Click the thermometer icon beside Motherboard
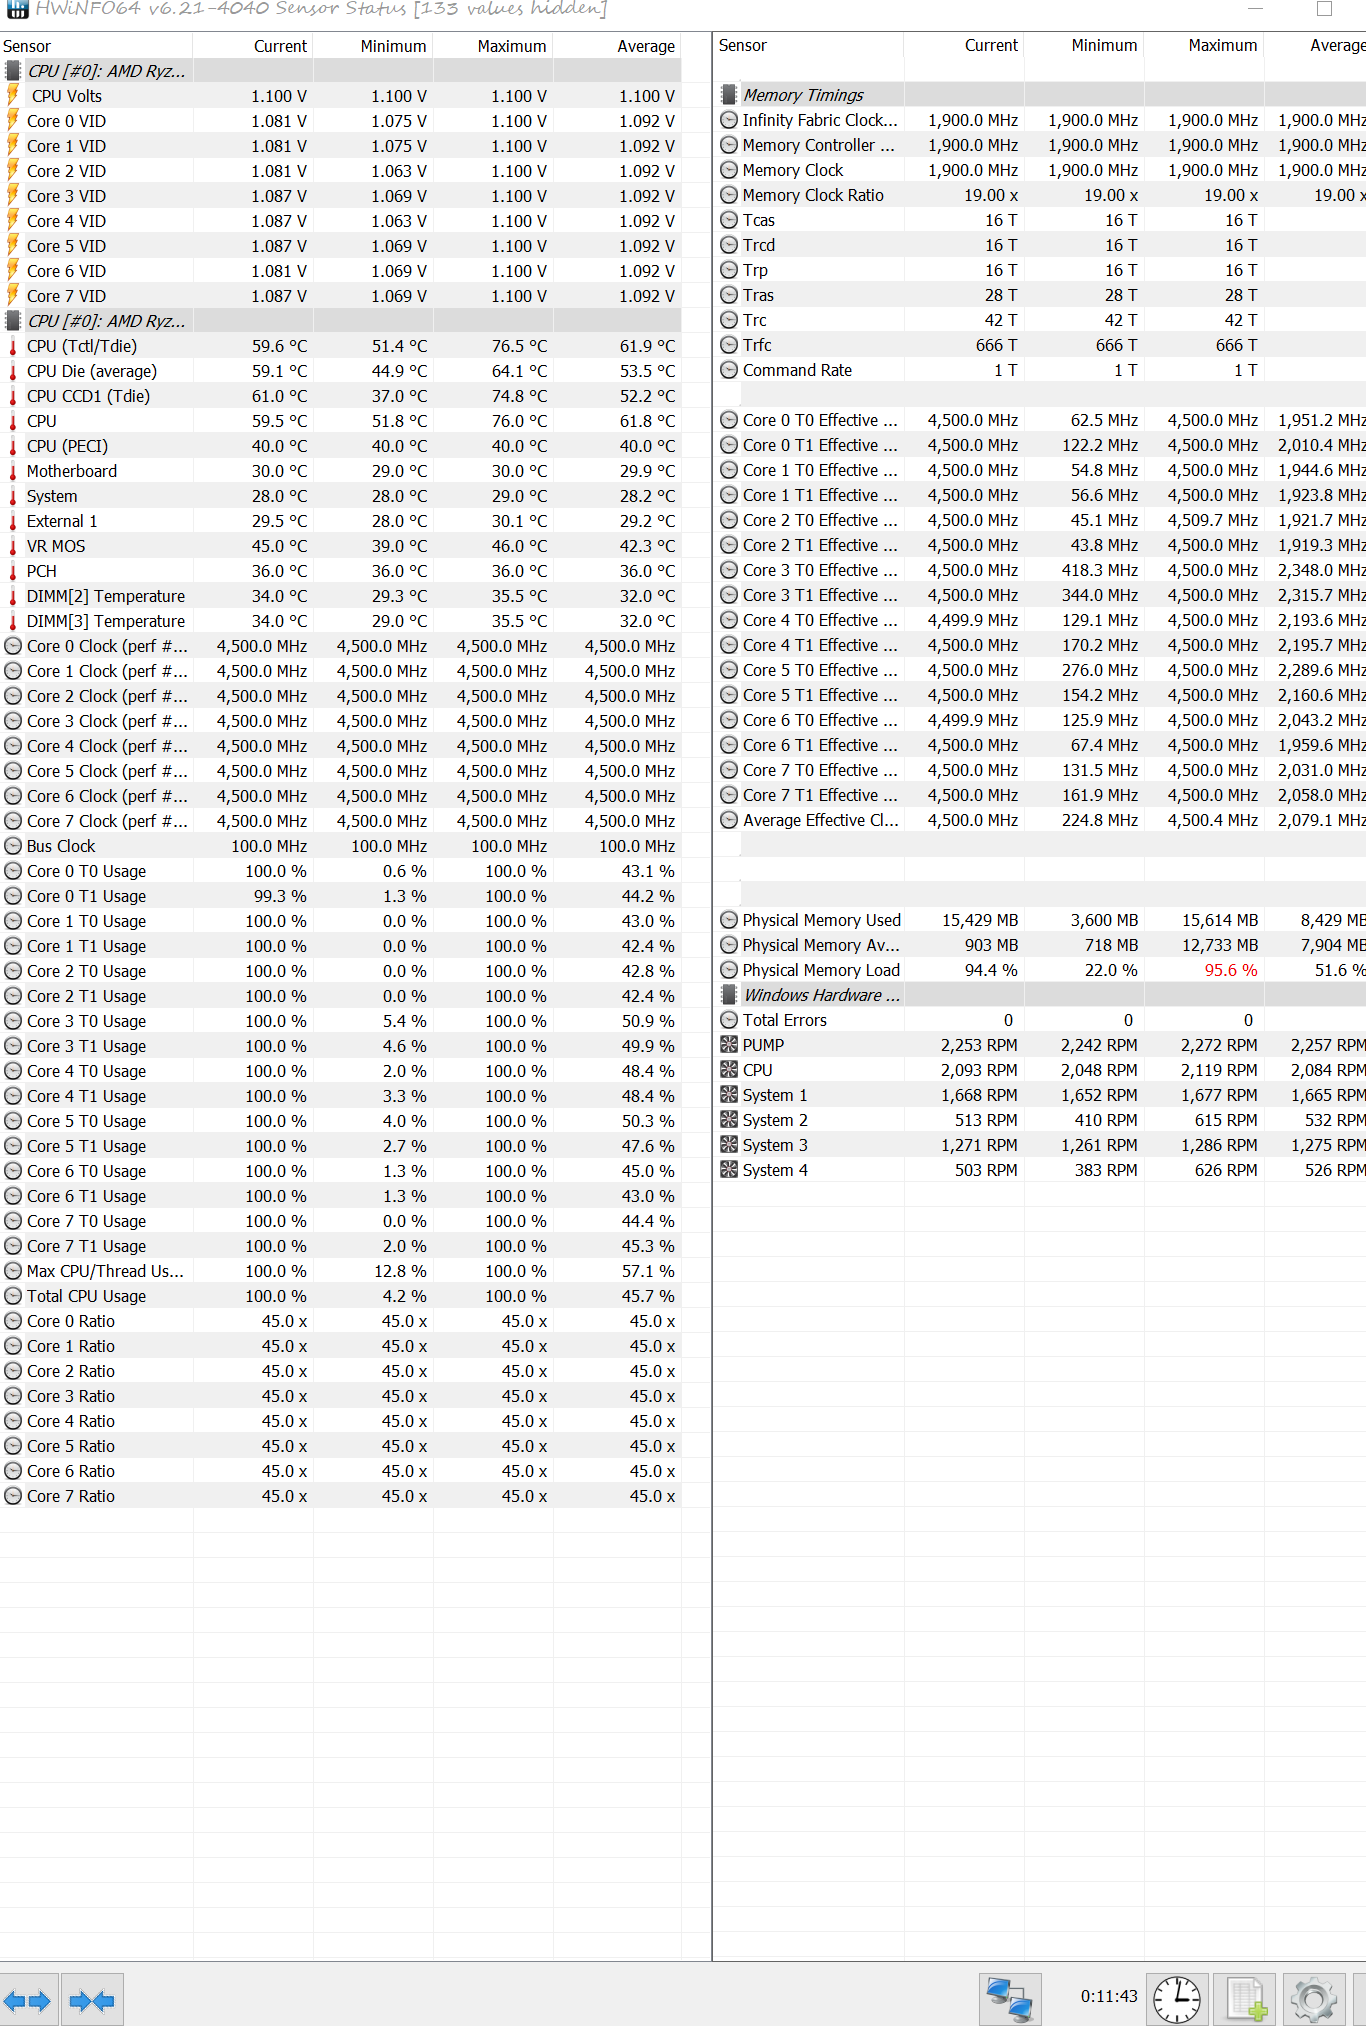The height and width of the screenshot is (2026, 1366). [13, 471]
